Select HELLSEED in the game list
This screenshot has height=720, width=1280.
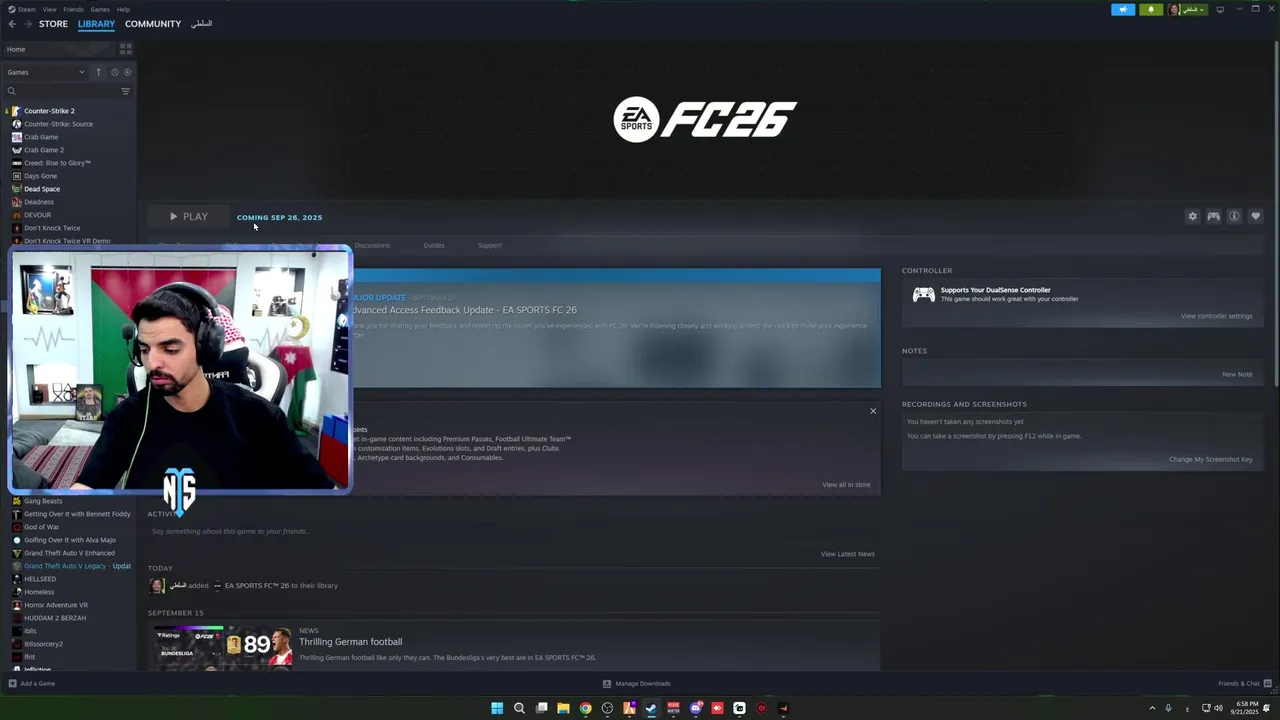click(x=40, y=579)
